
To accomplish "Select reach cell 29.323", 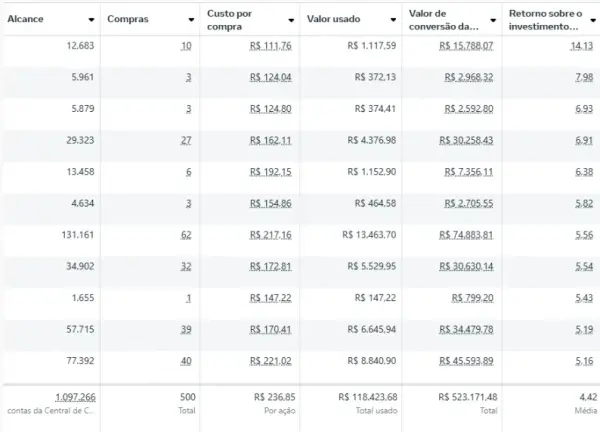I will pos(80,140).
